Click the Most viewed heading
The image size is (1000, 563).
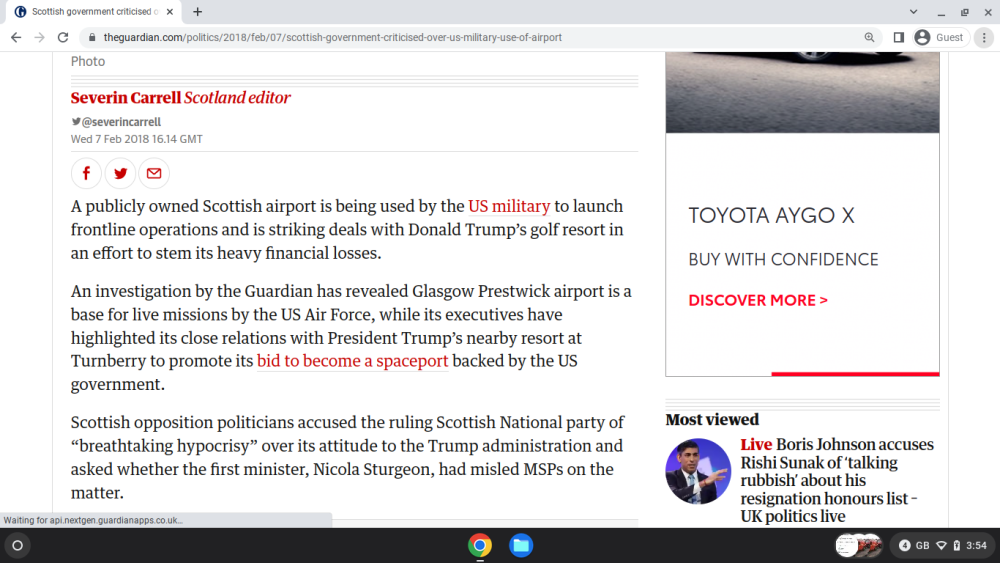712,420
